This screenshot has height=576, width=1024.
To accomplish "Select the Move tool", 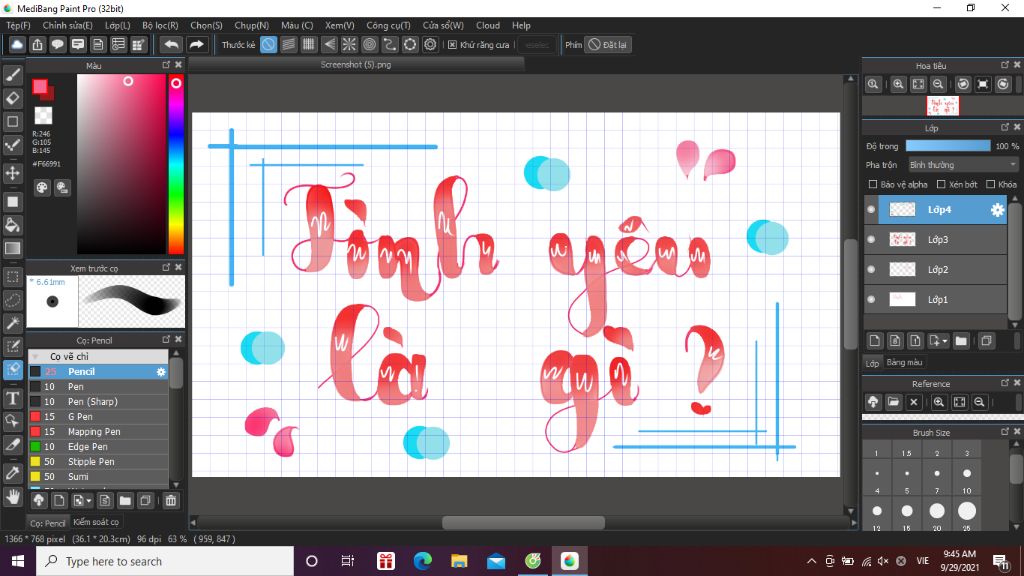I will point(12,173).
